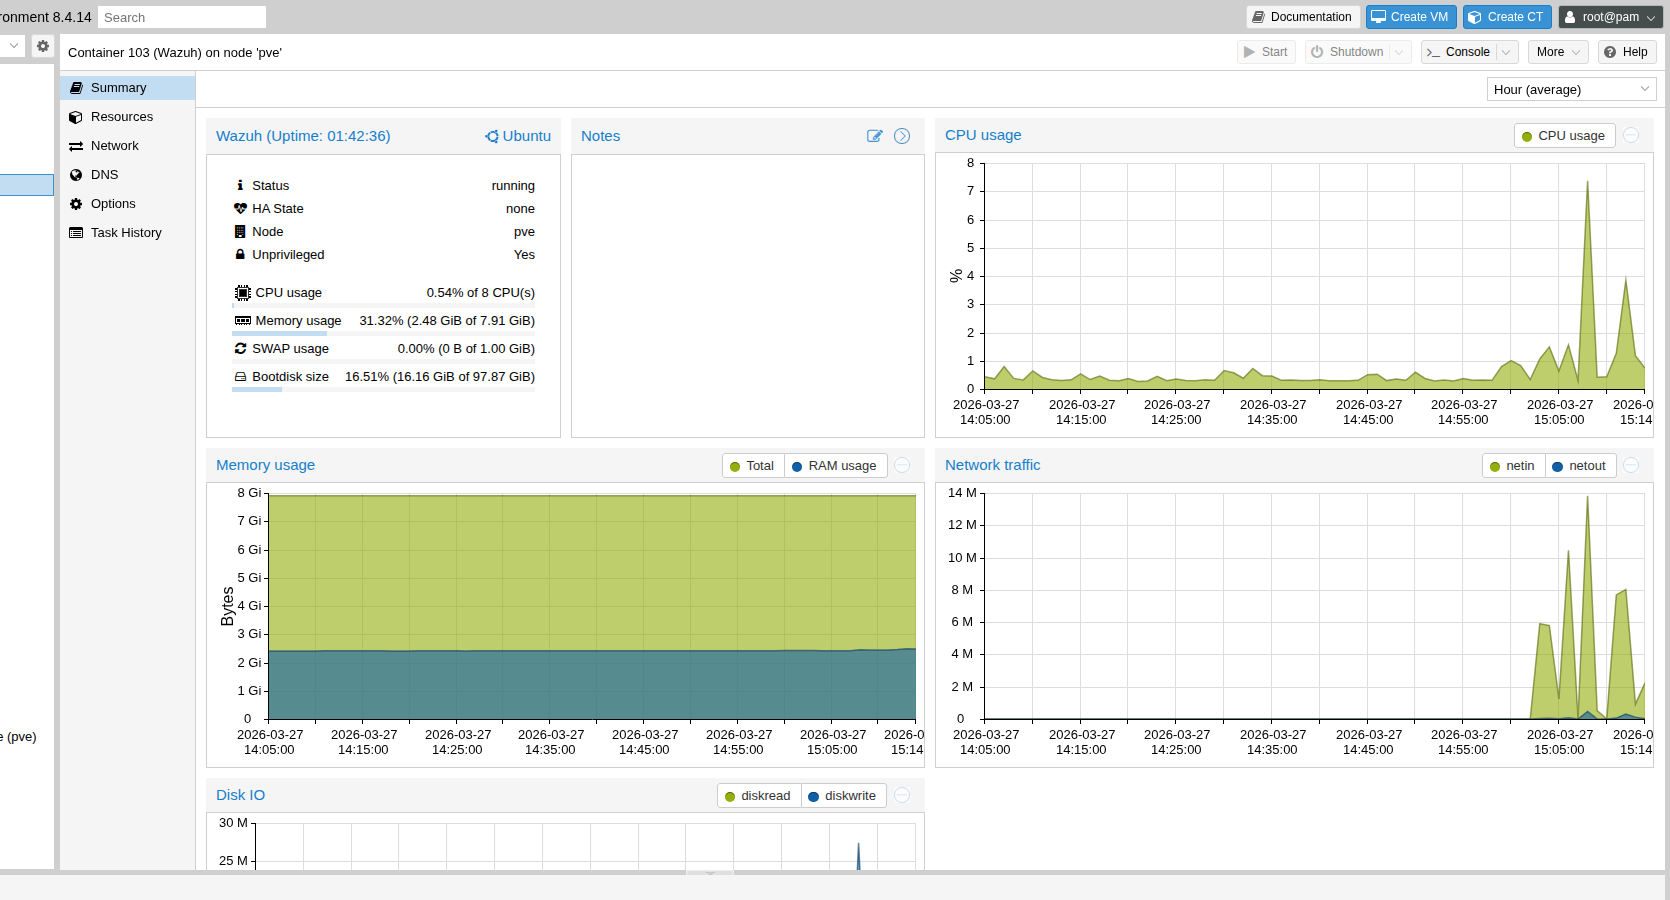
Task: Click the Options gear icon in sidebar
Action: tap(76, 204)
